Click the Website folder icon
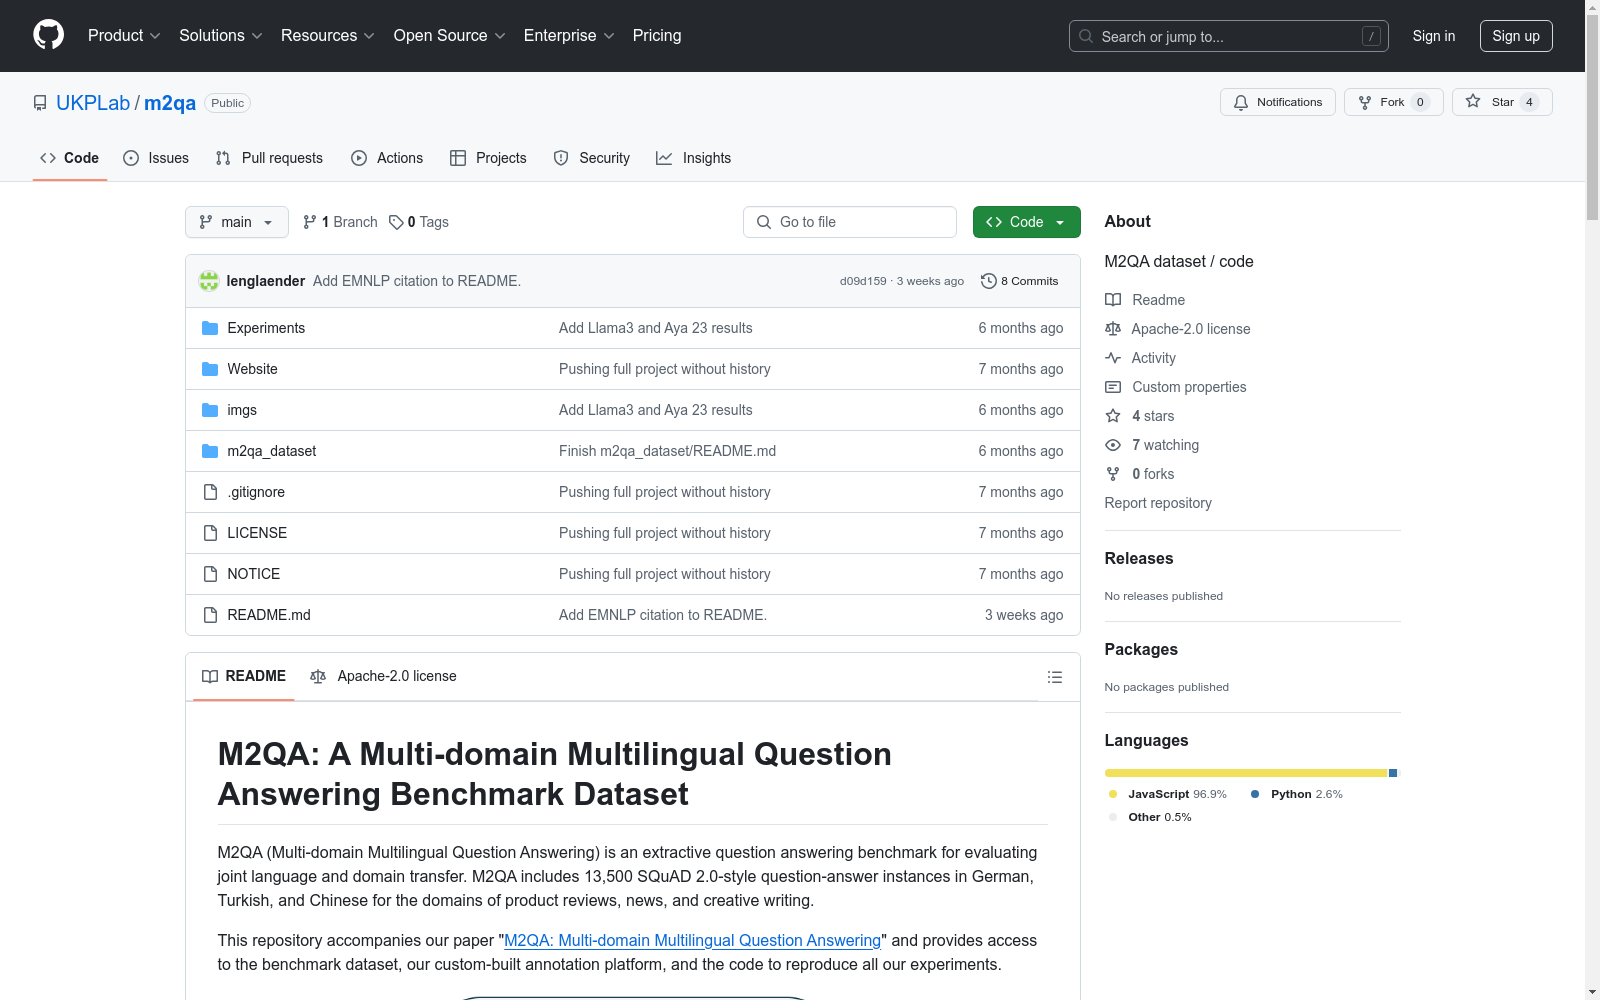Screen dimensions: 1600x1000 (x=210, y=369)
